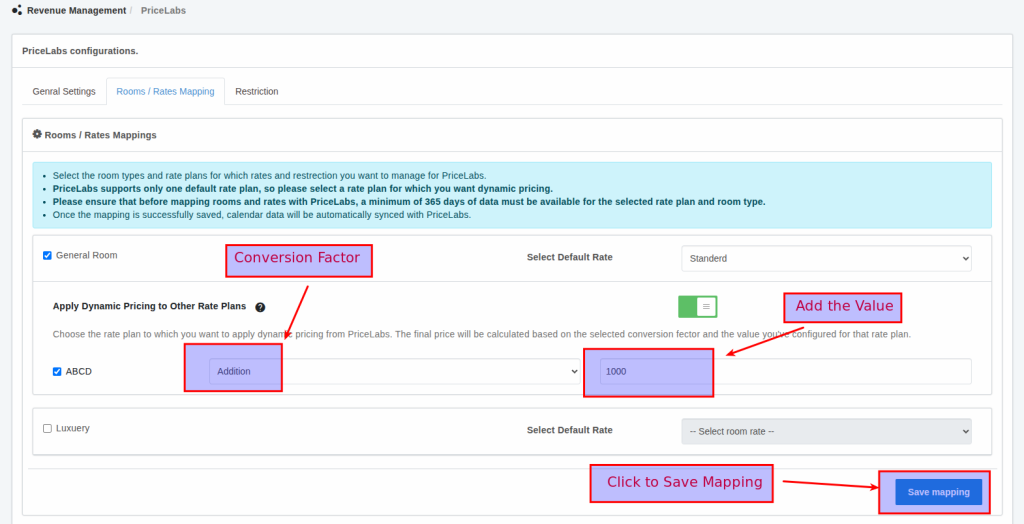Click gear icon beside Rooms / Rates Mappings
The height and width of the screenshot is (524, 1024).
37,134
